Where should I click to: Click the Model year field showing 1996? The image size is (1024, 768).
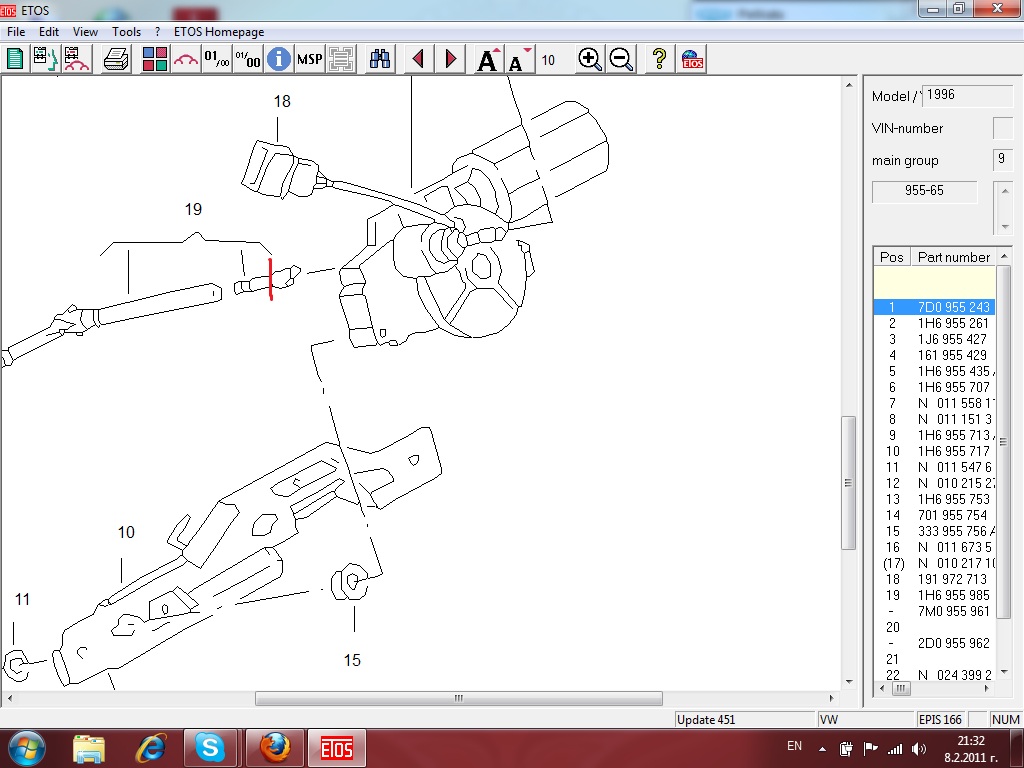[966, 95]
